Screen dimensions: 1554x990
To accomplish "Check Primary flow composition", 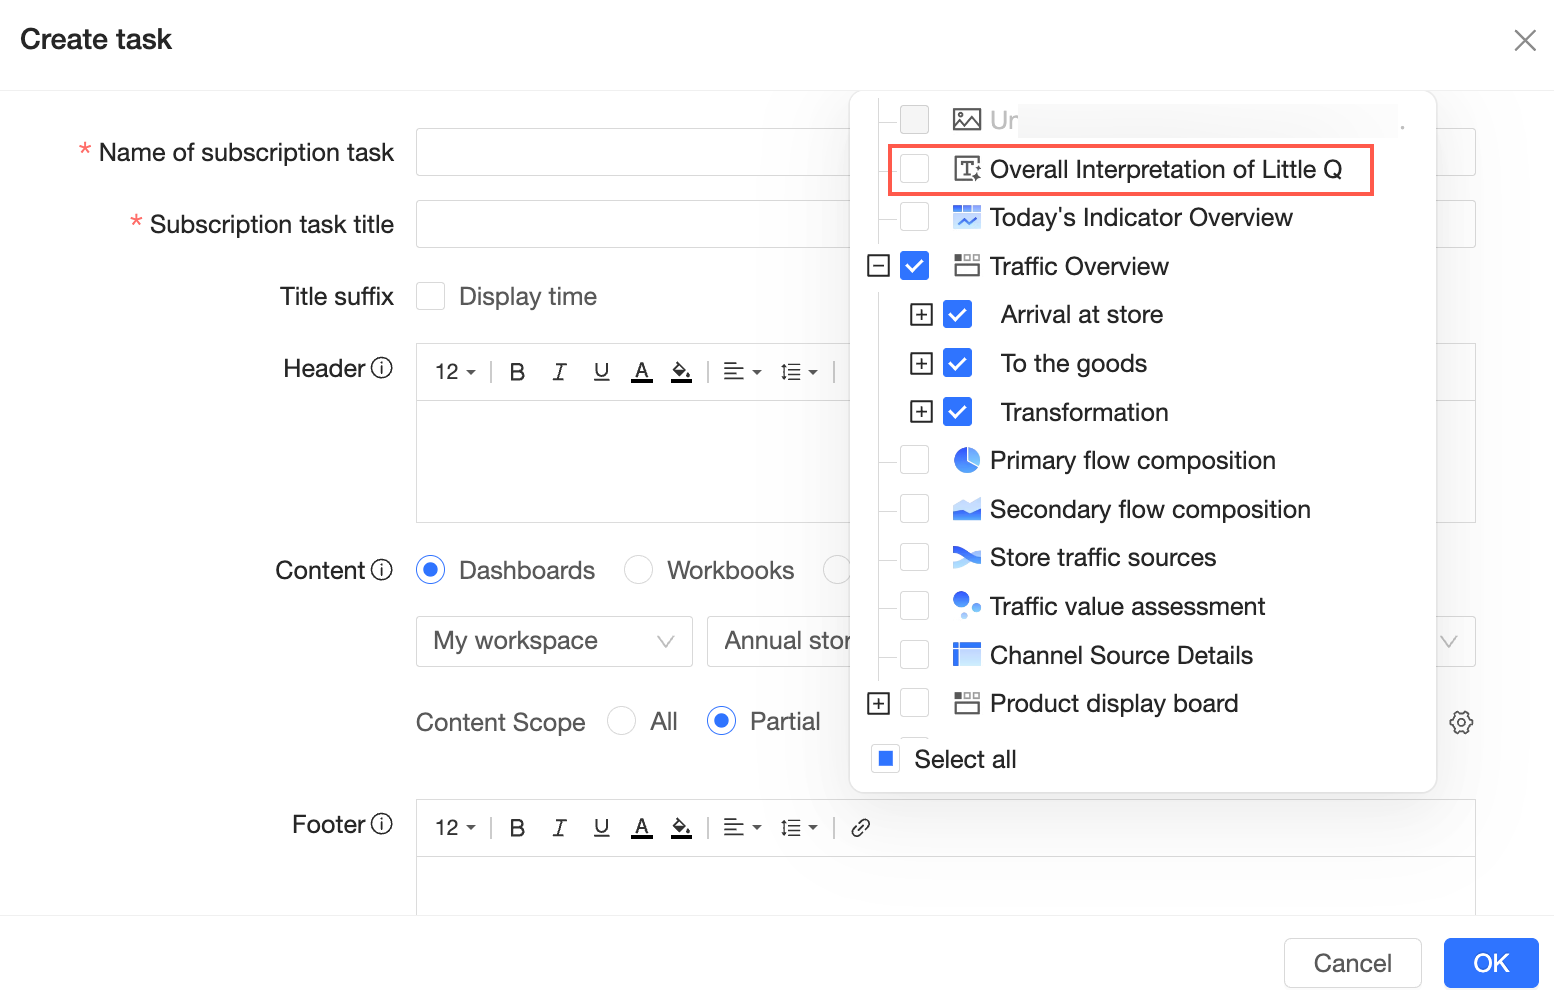I will pyautogui.click(x=915, y=459).
